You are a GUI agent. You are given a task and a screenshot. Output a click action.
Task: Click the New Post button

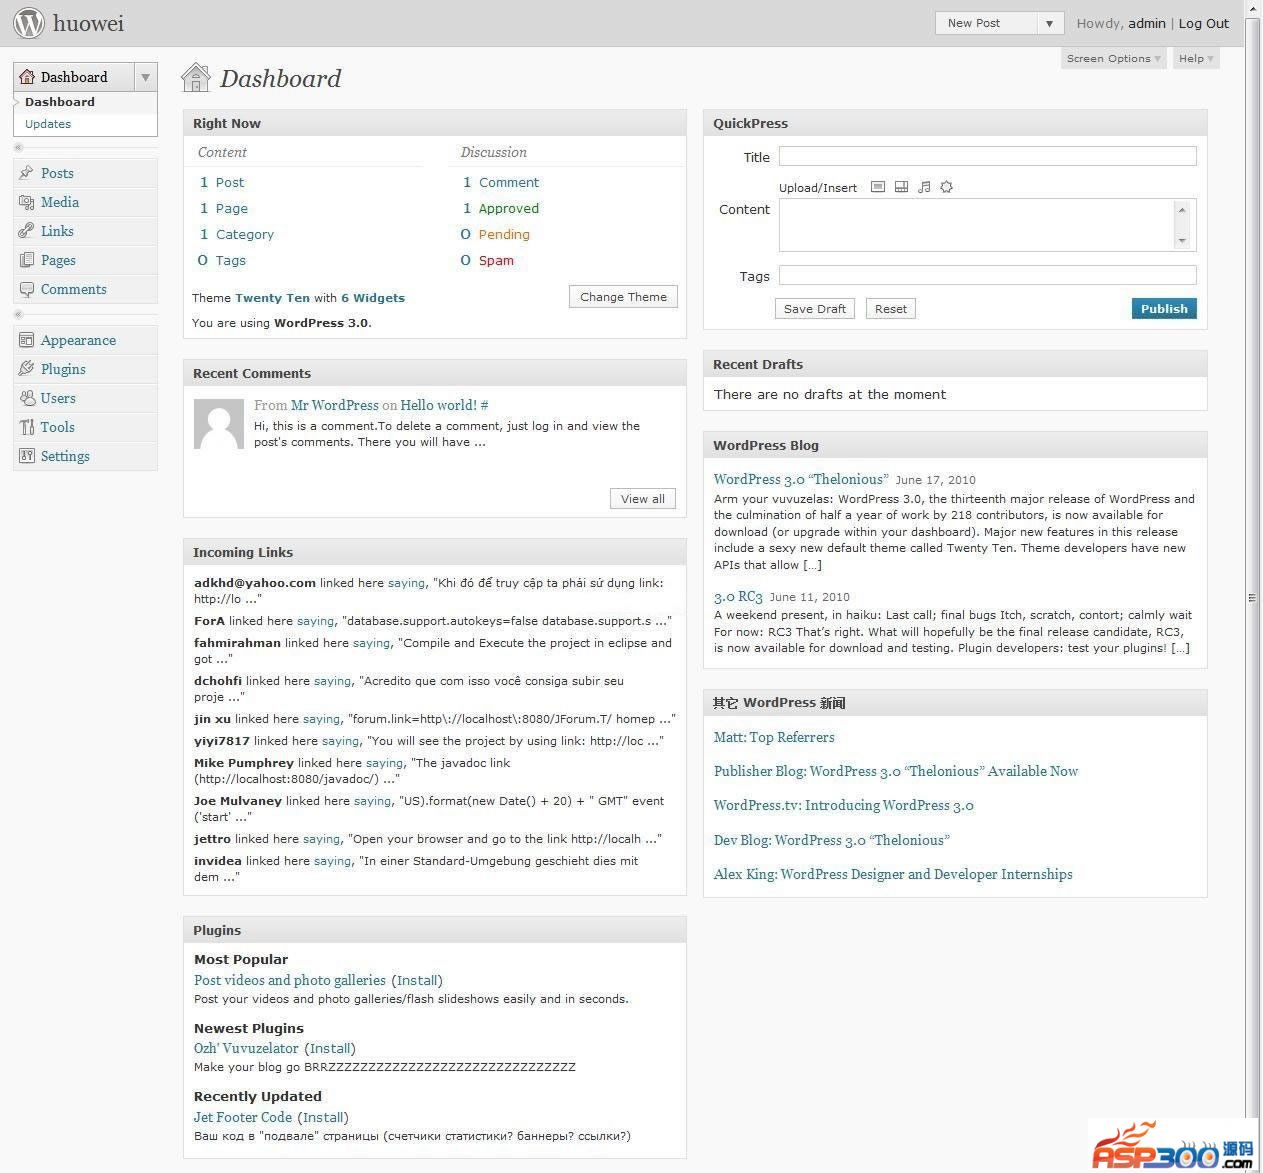pyautogui.click(x=986, y=23)
